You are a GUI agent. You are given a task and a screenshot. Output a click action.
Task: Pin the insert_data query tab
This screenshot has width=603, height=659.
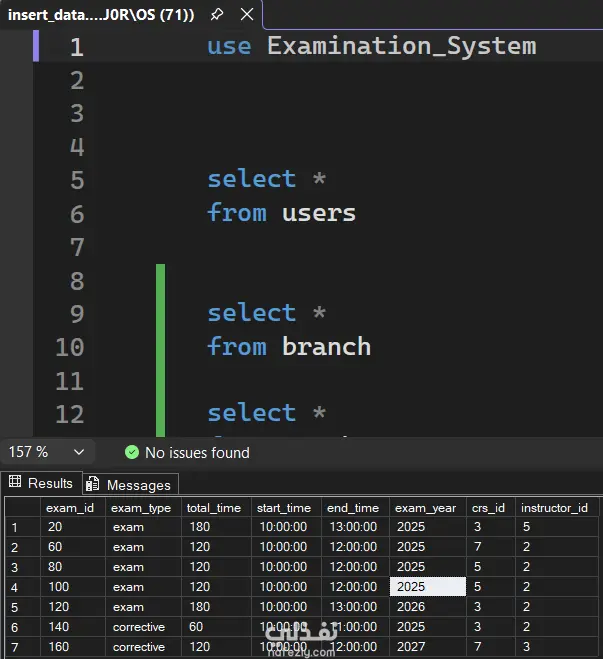point(216,15)
